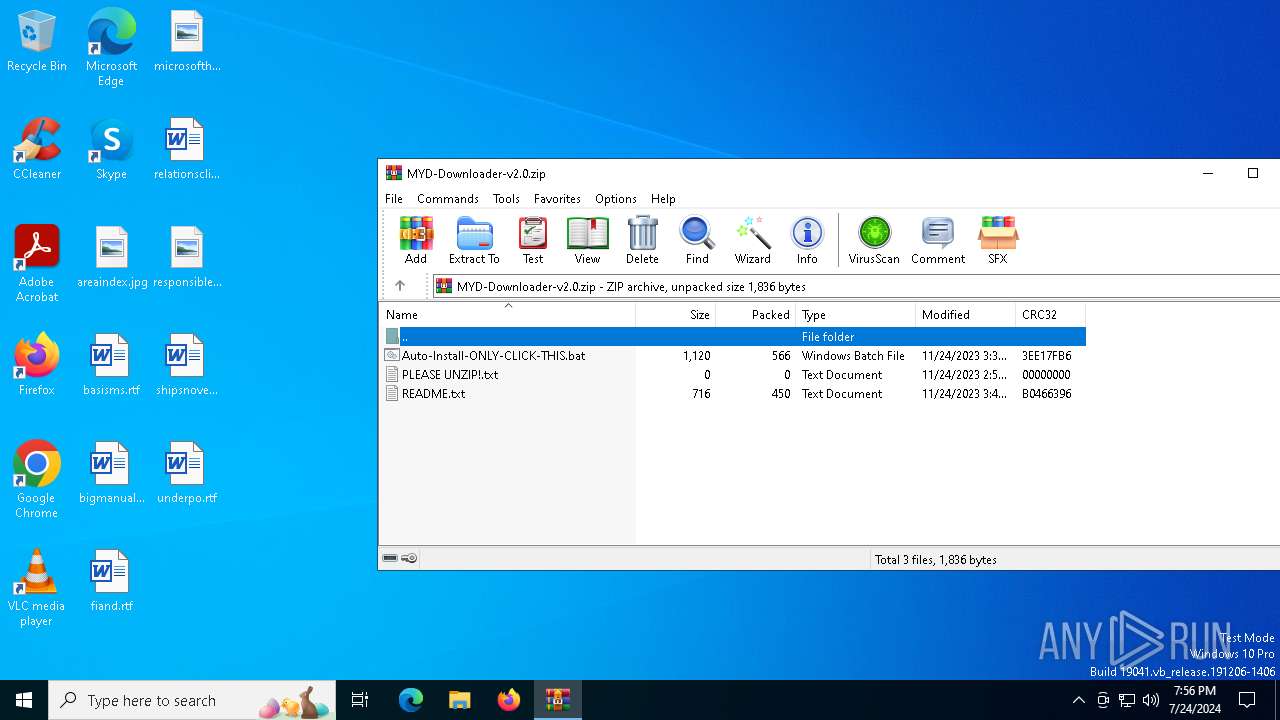This screenshot has height=720, width=1280.
Task: Select the fiand.rtf desktop file
Action: [x=111, y=582]
